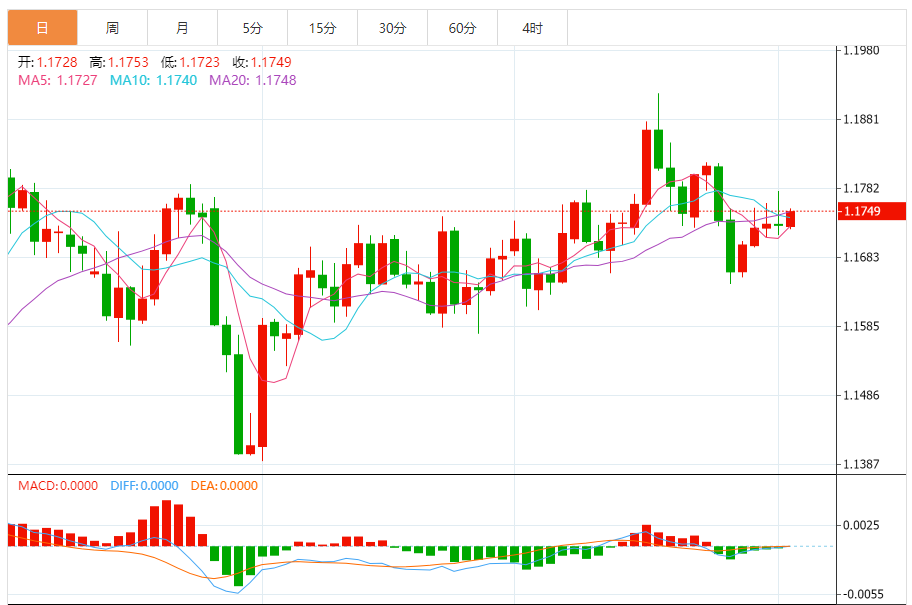912x605 pixels.
Task: Switch to the 周 weekly tab
Action: pyautogui.click(x=112, y=28)
